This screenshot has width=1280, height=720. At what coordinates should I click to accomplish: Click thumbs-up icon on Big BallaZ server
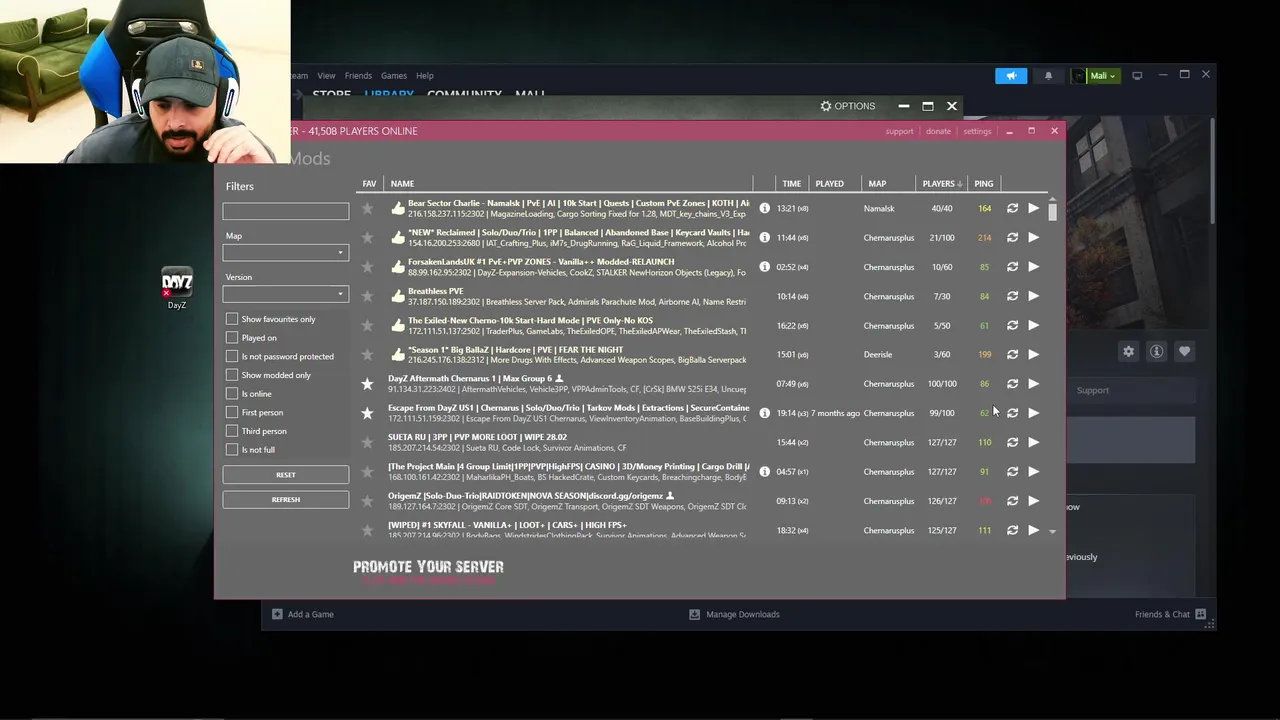click(x=398, y=355)
